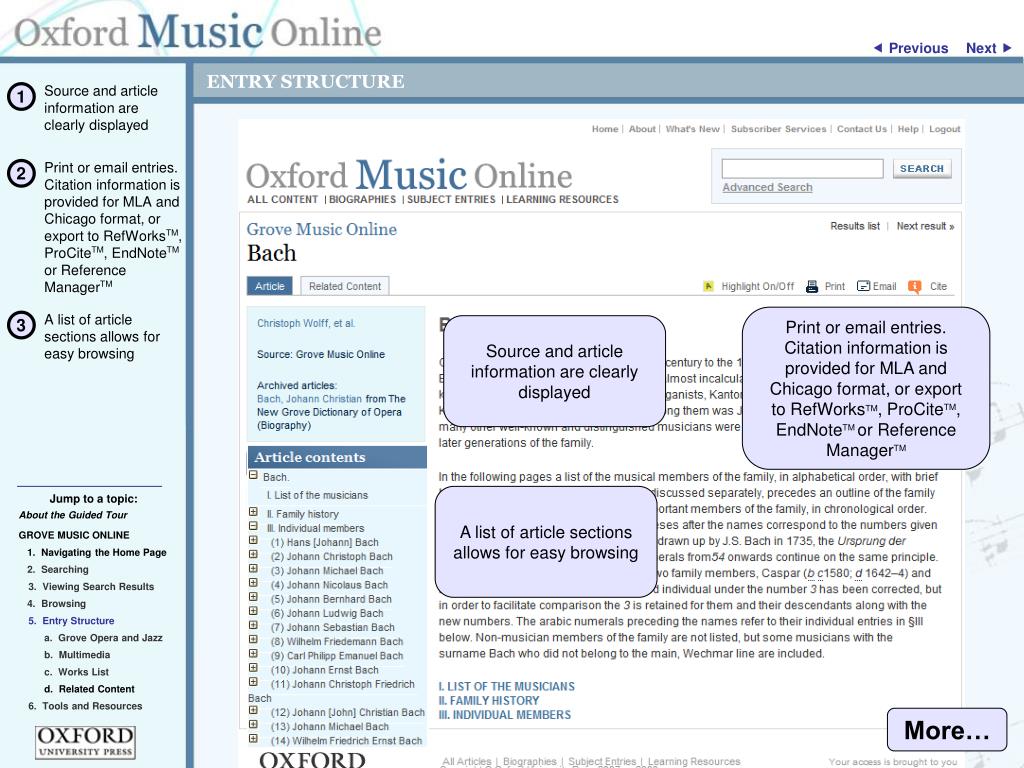The image size is (1024, 768).
Task: Open the Results list link
Action: [855, 226]
